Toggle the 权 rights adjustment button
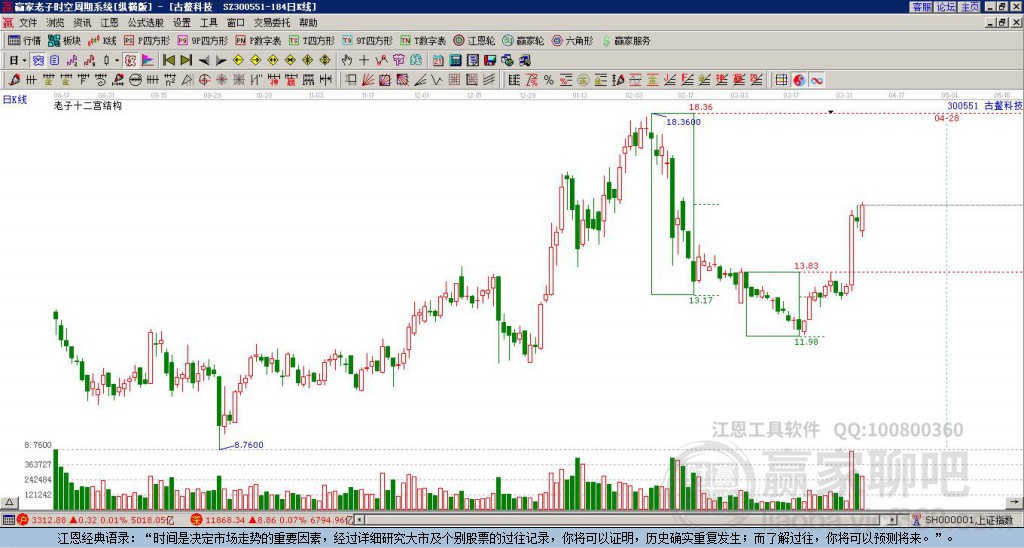This screenshot has width=1024, height=548. [x=130, y=60]
